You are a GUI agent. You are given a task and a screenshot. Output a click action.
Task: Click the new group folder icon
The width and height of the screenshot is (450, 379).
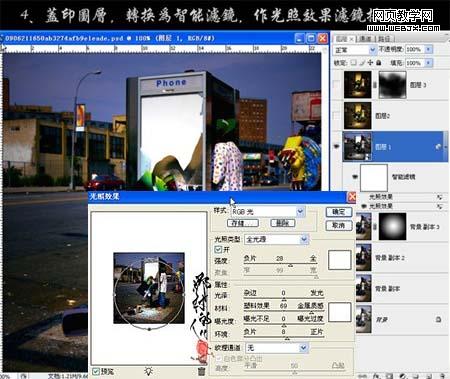(x=416, y=376)
